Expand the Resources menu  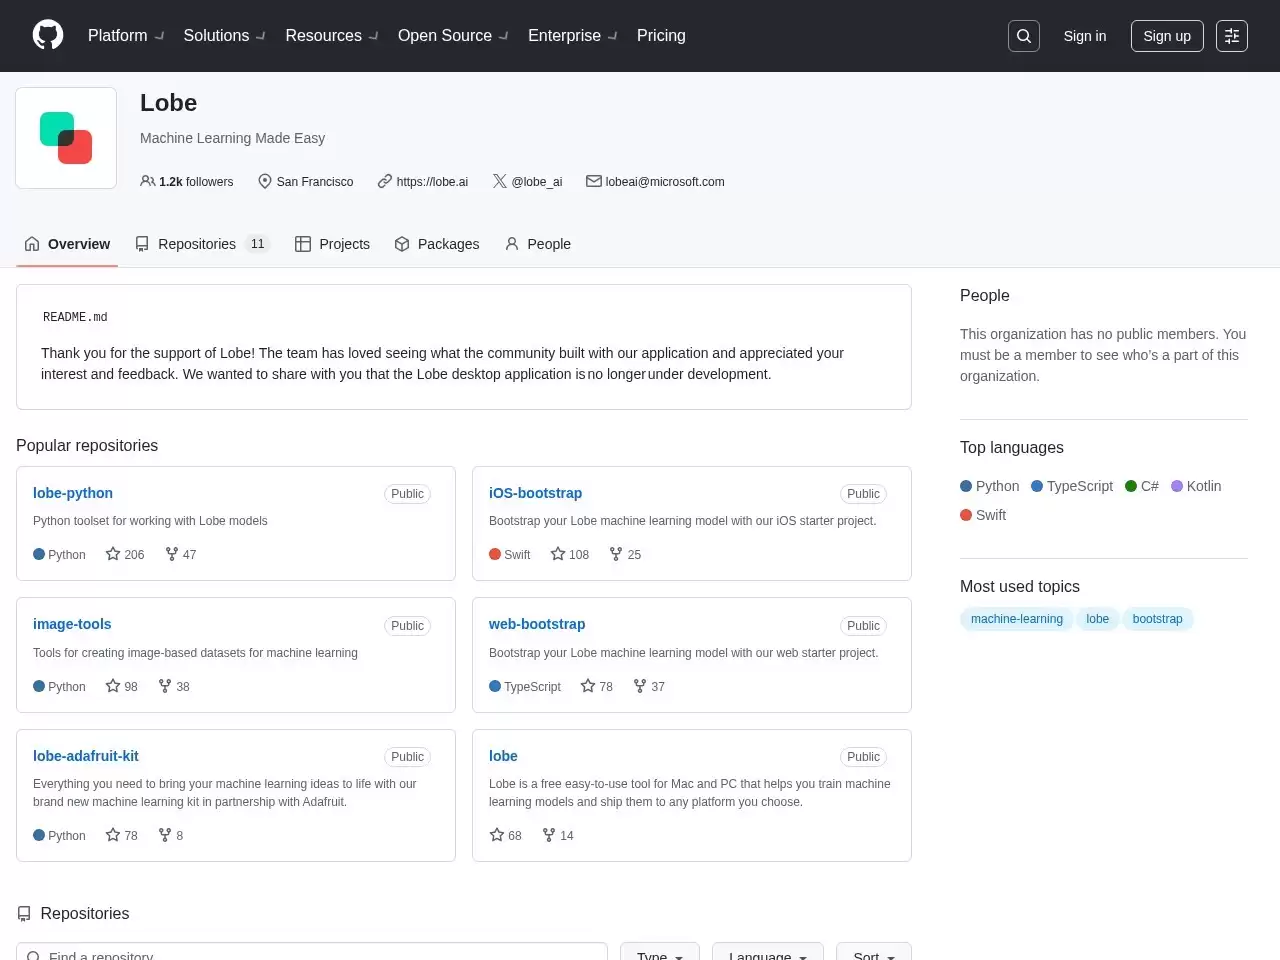click(x=332, y=36)
